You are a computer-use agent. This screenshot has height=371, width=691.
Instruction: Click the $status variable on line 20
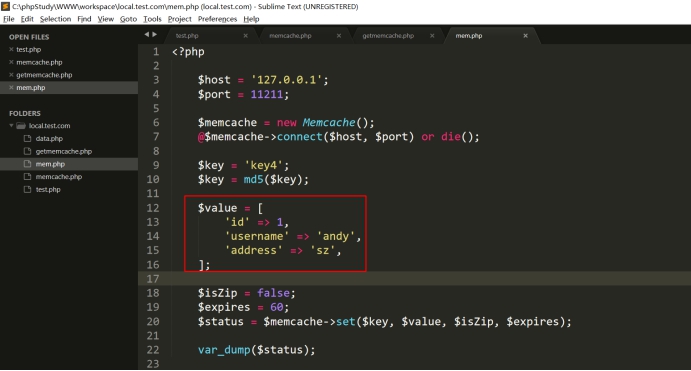point(220,322)
